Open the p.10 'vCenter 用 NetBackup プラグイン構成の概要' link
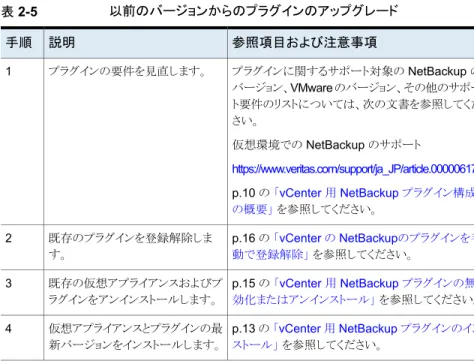474x361 pixels. [353, 201]
